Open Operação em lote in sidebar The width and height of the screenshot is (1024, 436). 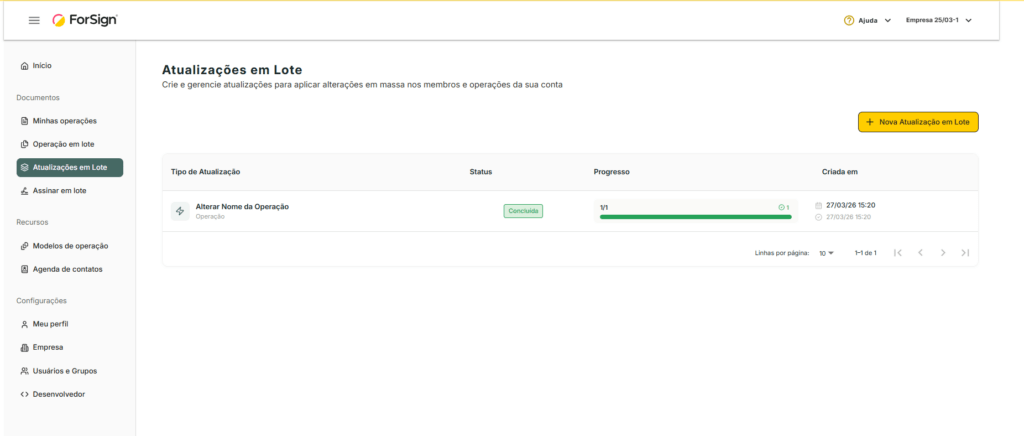click(x=63, y=144)
